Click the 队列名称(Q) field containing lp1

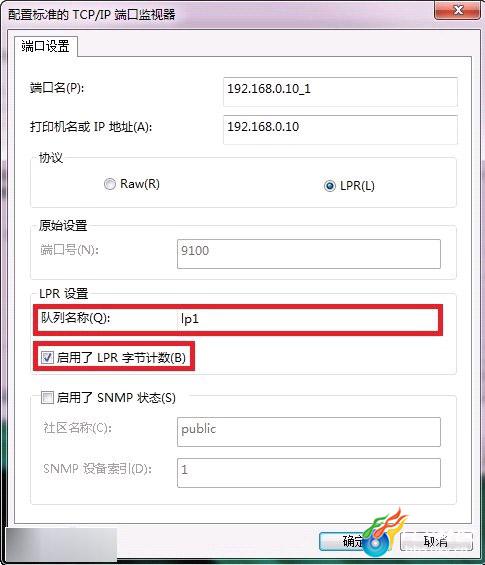coord(309,319)
